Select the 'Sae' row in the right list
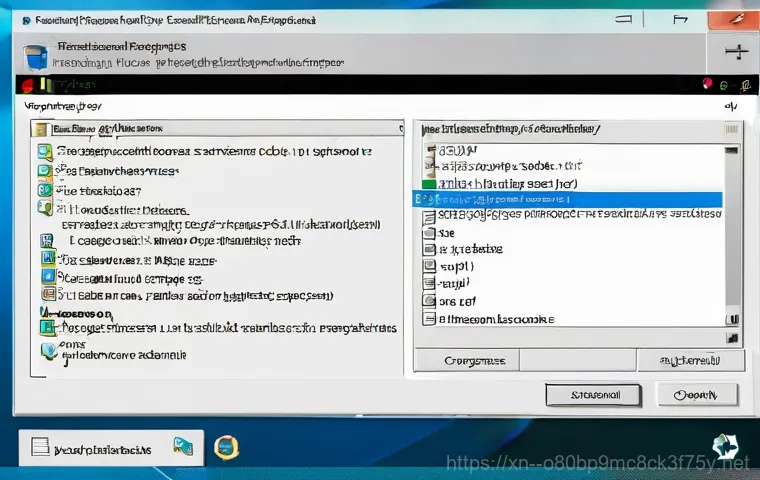 point(572,233)
